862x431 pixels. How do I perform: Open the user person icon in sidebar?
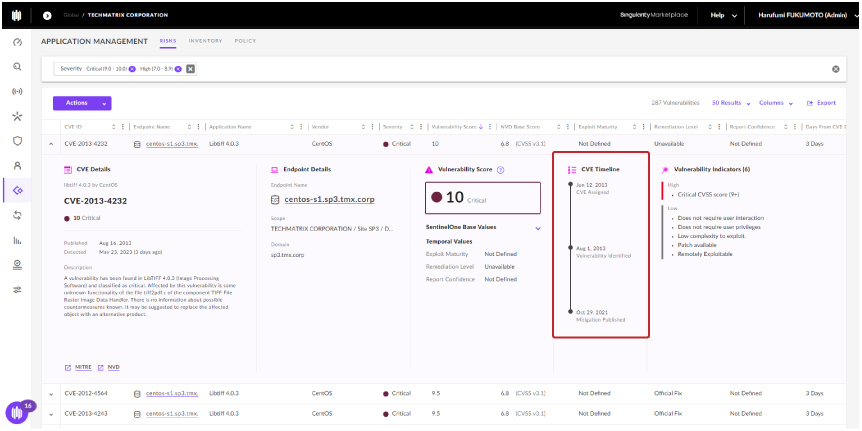coord(17,165)
